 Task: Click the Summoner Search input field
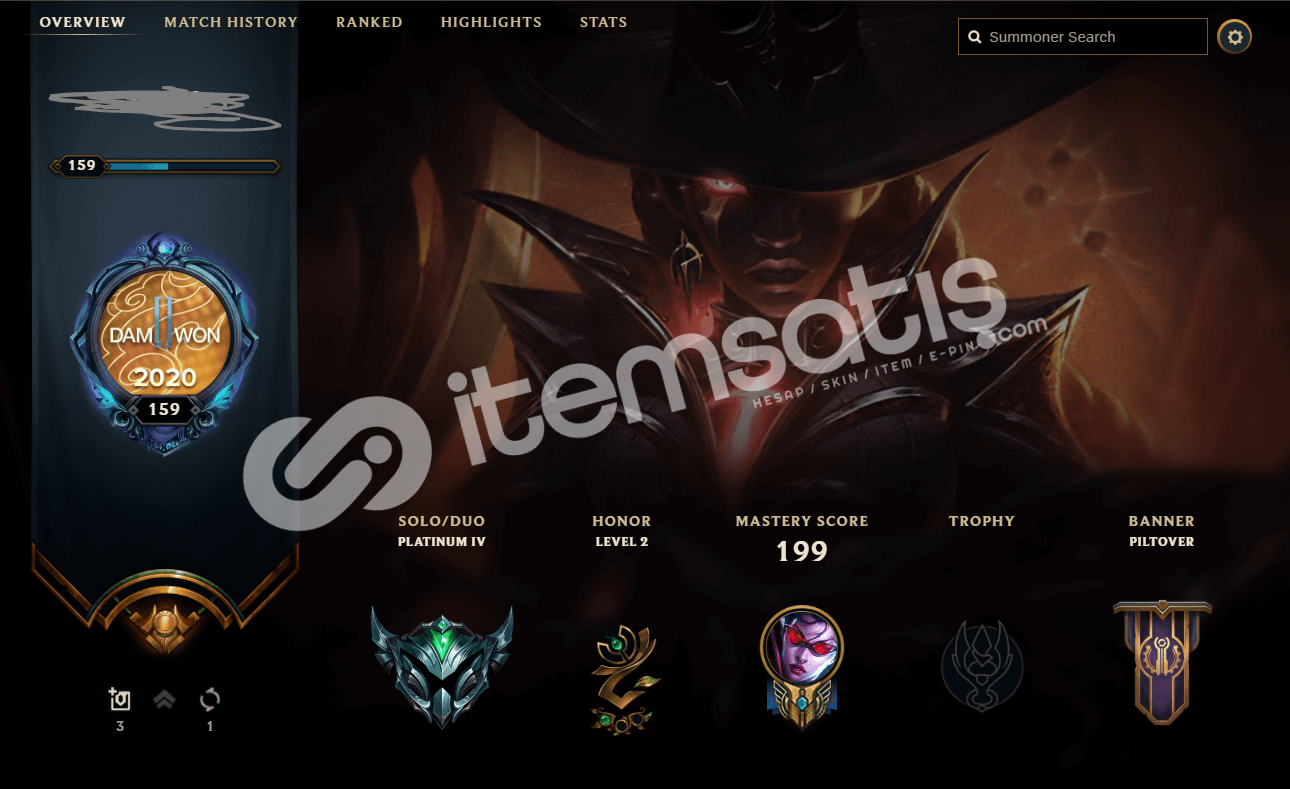click(x=1083, y=37)
